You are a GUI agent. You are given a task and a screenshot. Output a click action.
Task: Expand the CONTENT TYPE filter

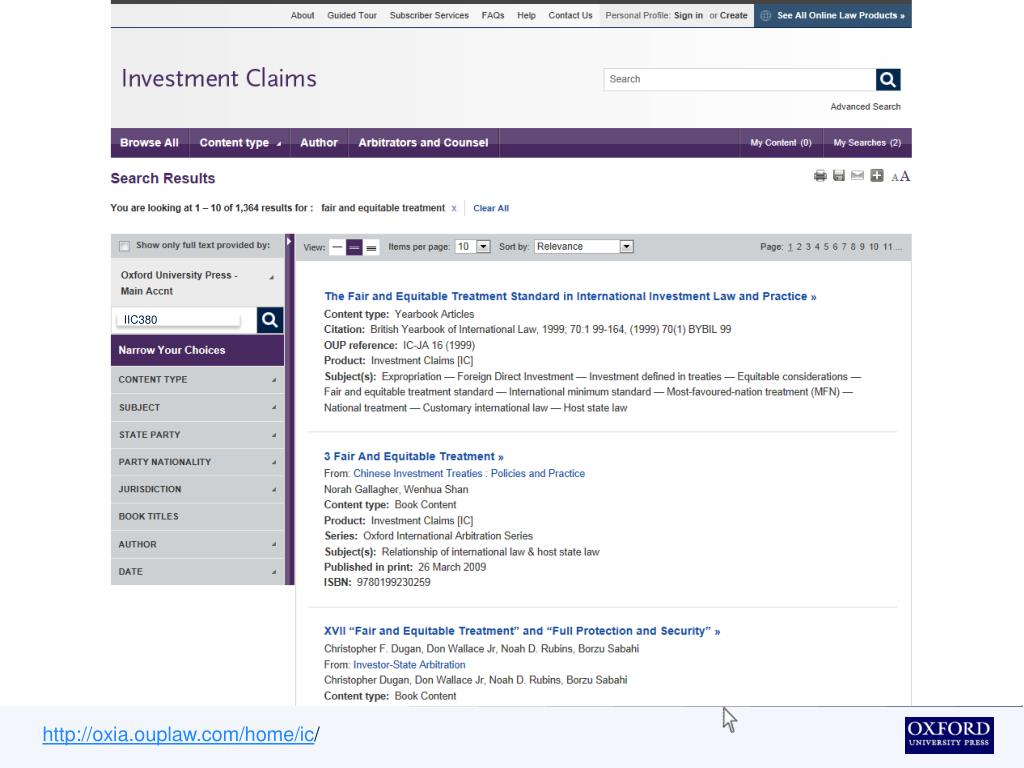(197, 379)
